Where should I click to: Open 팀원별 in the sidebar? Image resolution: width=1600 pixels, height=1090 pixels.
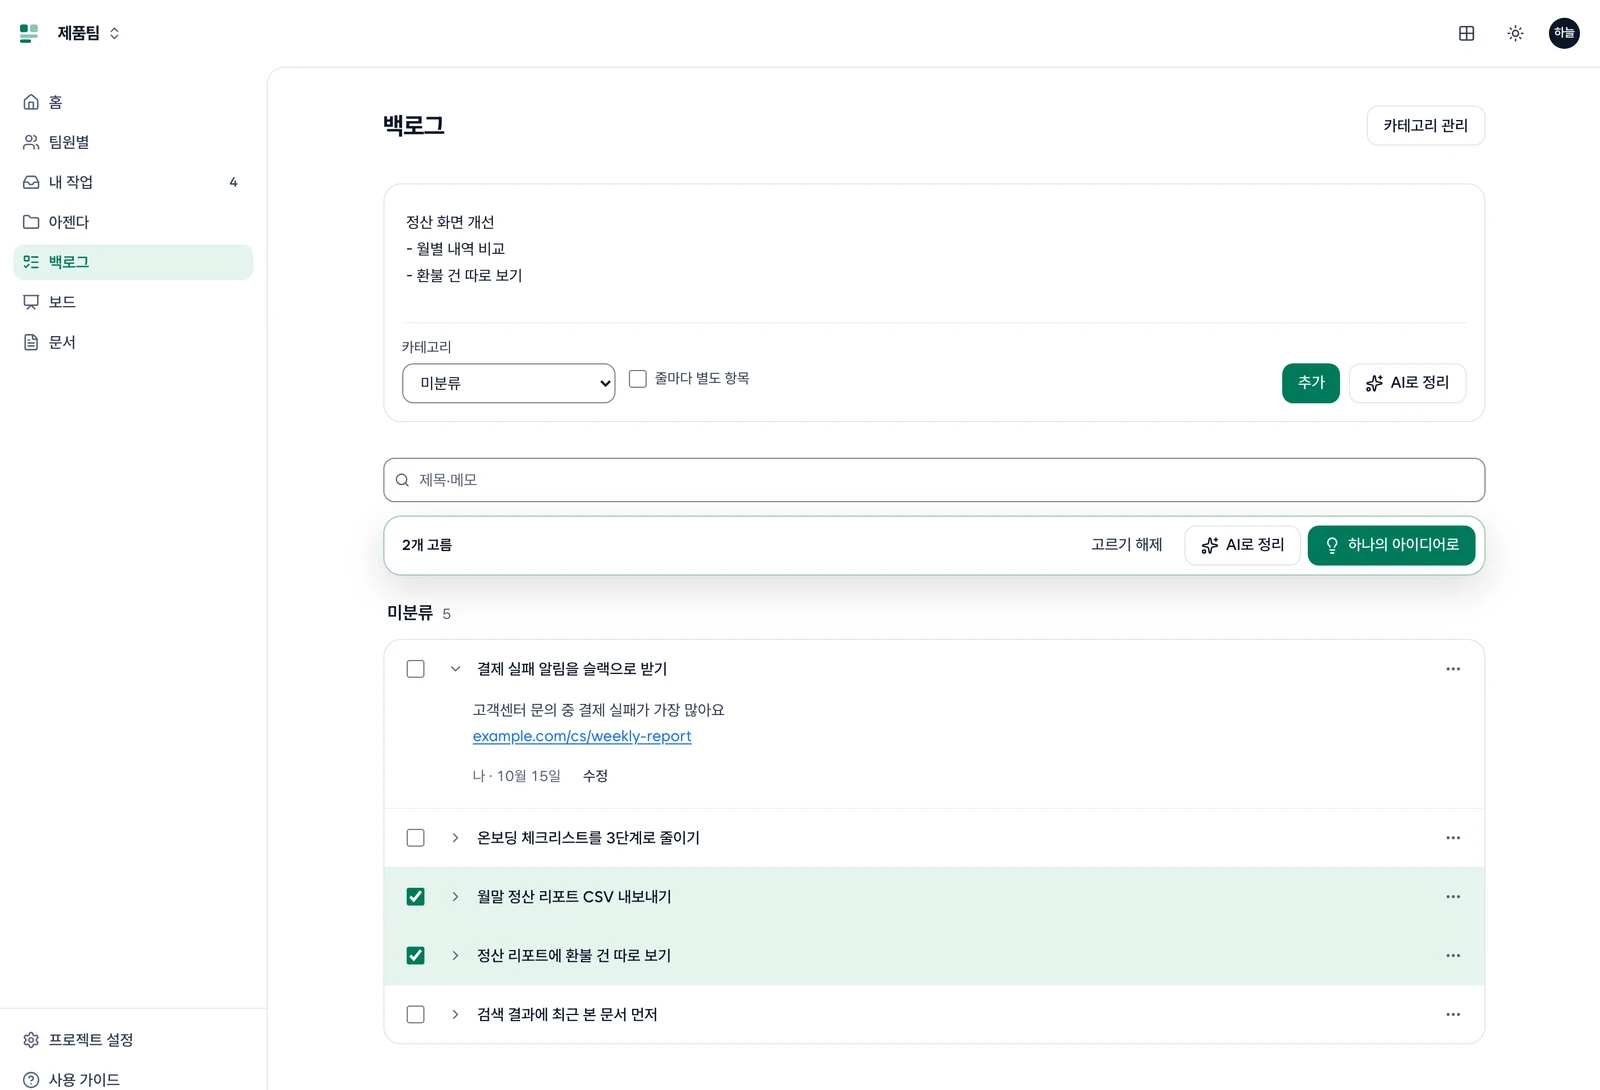click(x=133, y=142)
